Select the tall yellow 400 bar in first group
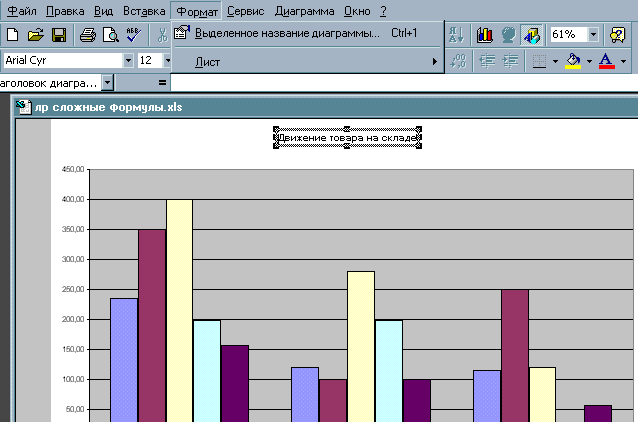Image resolution: width=638 pixels, height=422 pixels. pos(179,310)
